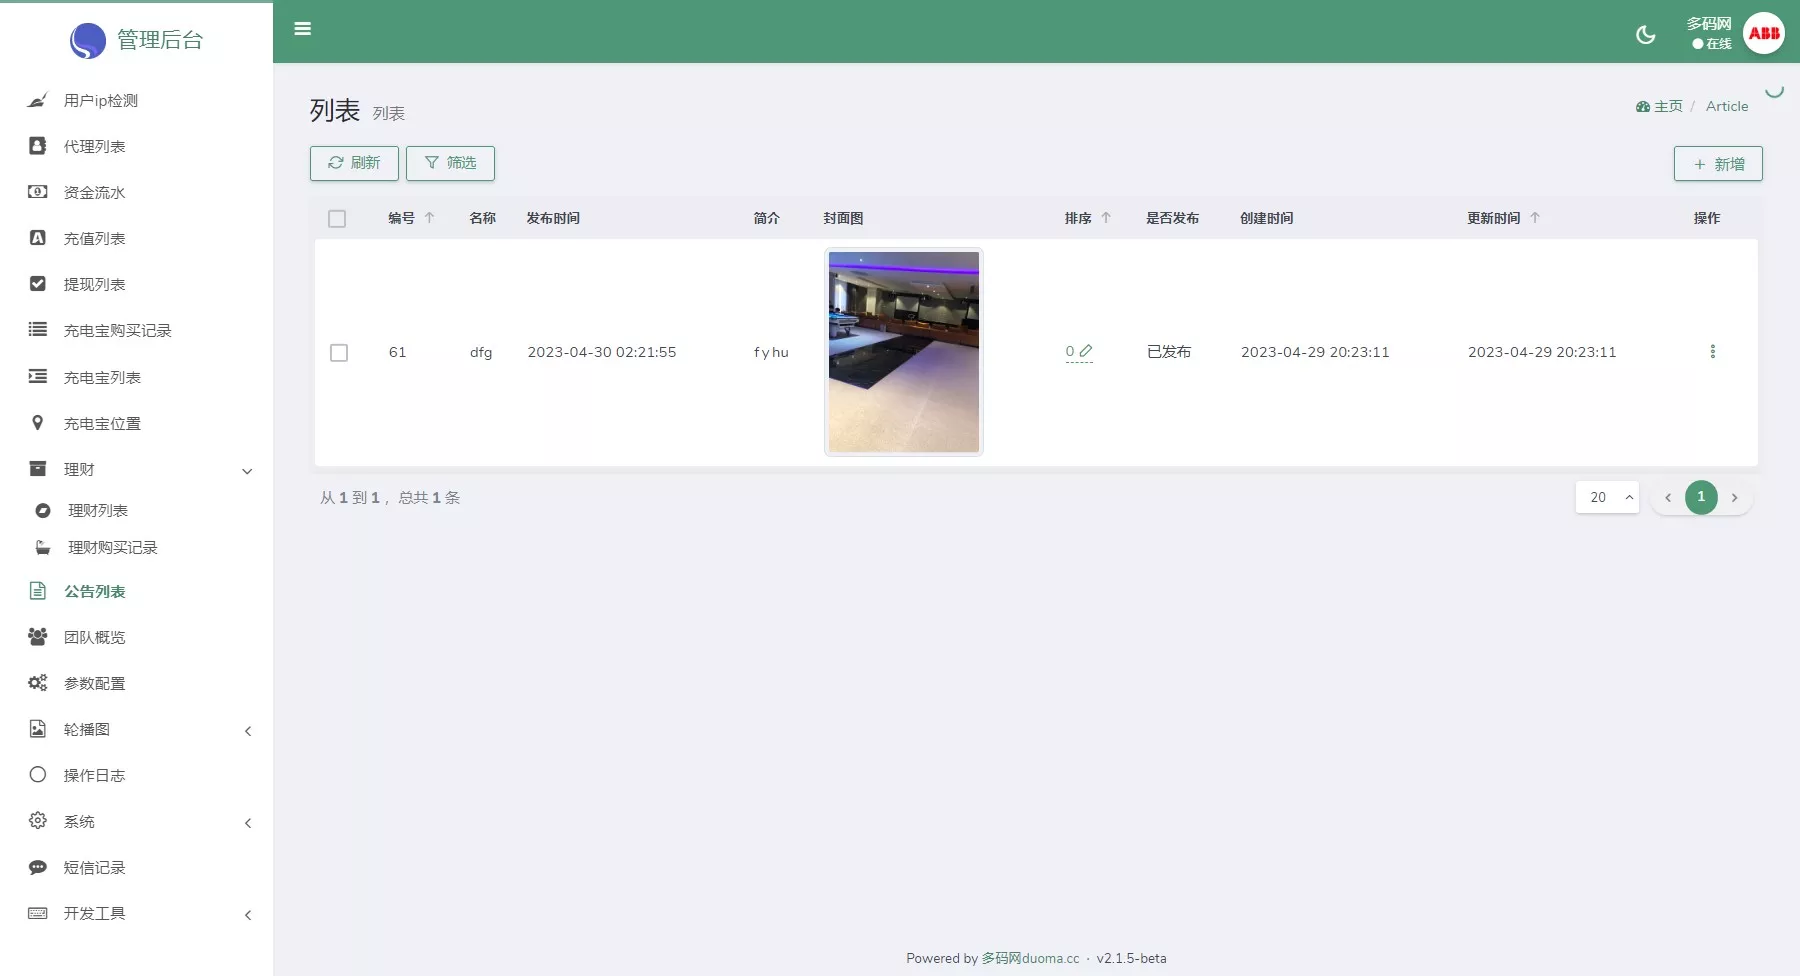Expand the 开发工具 sidebar menu
Viewport: 1800px width, 976px height.
pyautogui.click(x=247, y=915)
